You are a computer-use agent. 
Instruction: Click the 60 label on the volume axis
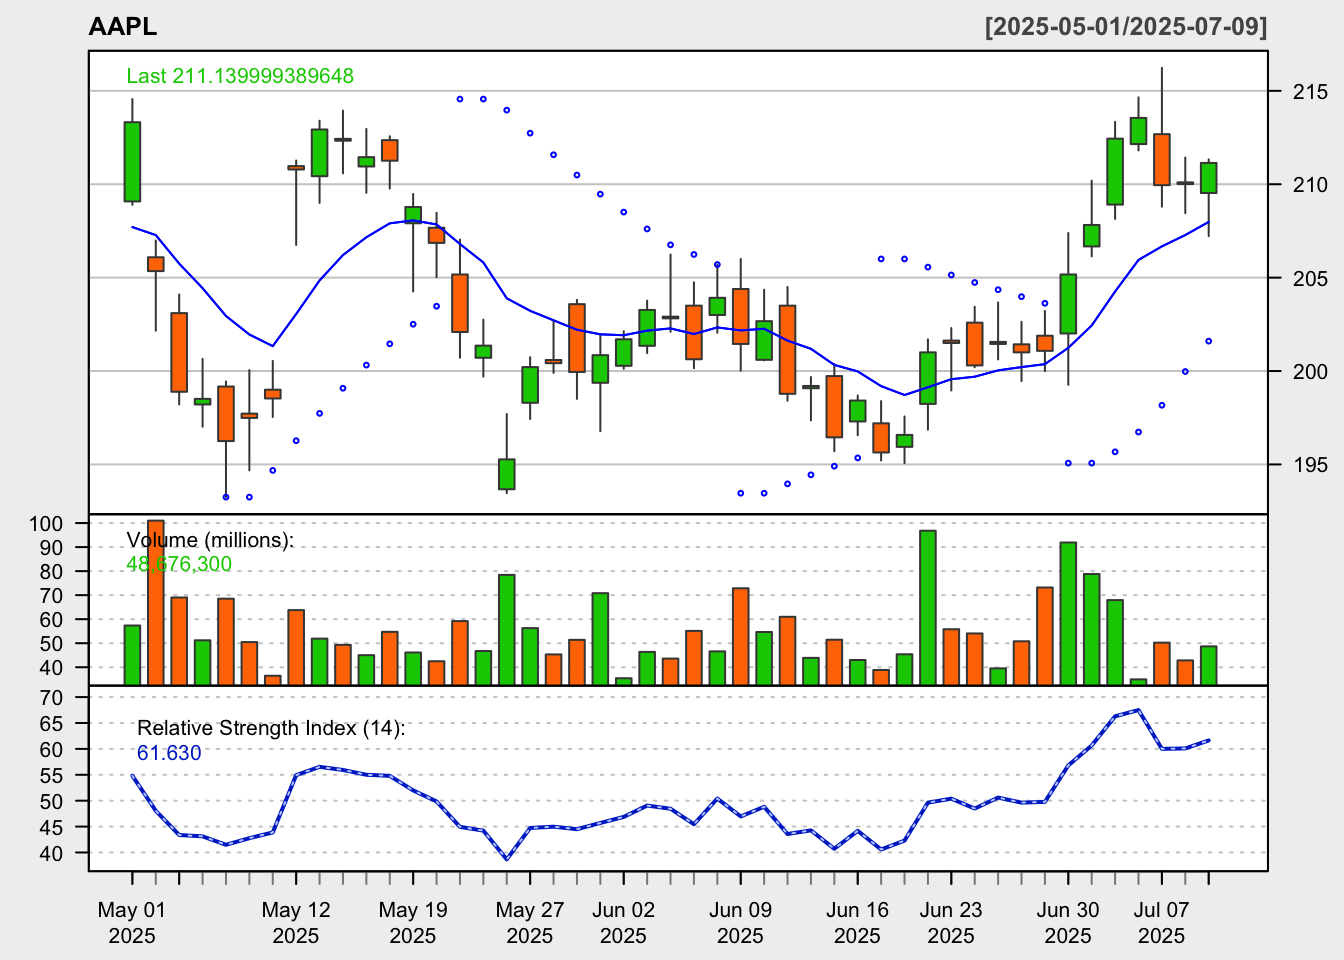pyautogui.click(x=52, y=620)
